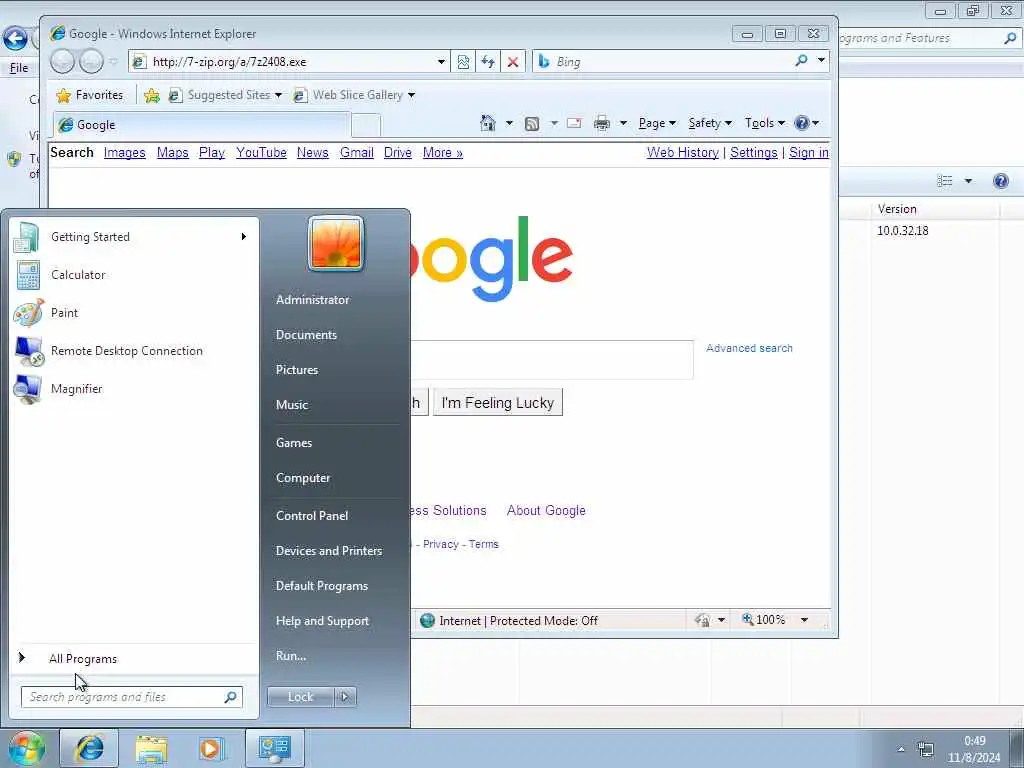
Task: Click I'm Feeling Lucky button
Action: [x=498, y=403]
